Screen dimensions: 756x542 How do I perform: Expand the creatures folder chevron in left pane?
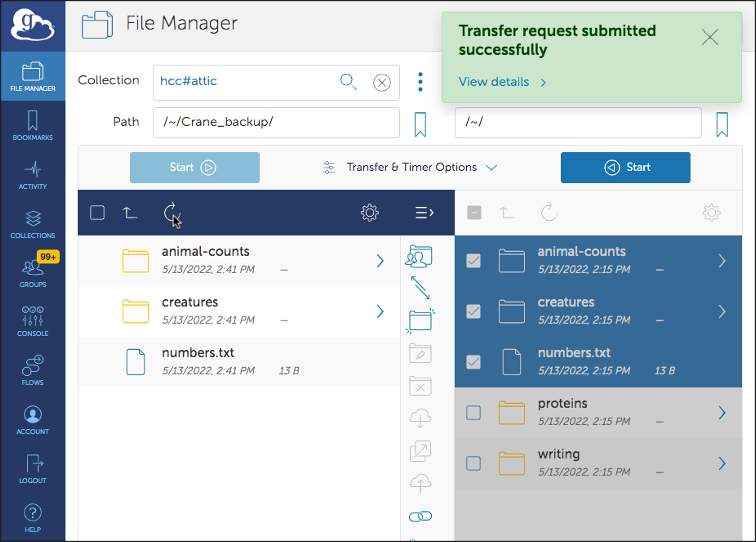(380, 312)
